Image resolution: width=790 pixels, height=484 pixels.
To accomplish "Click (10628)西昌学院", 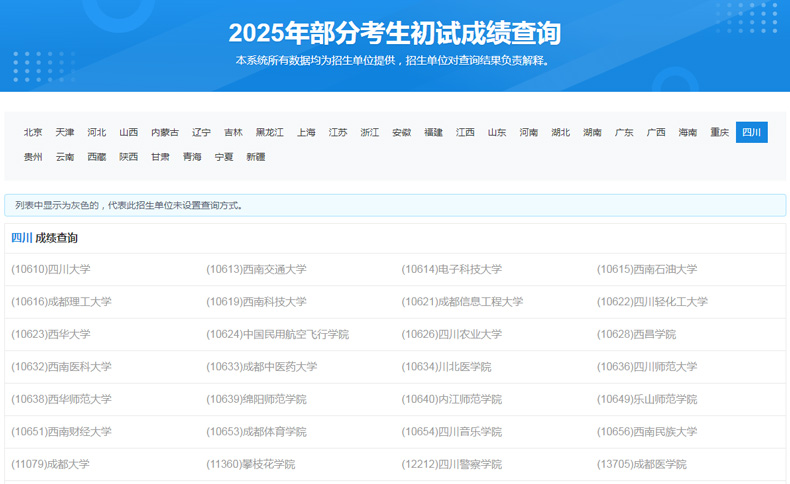I will pos(636,334).
